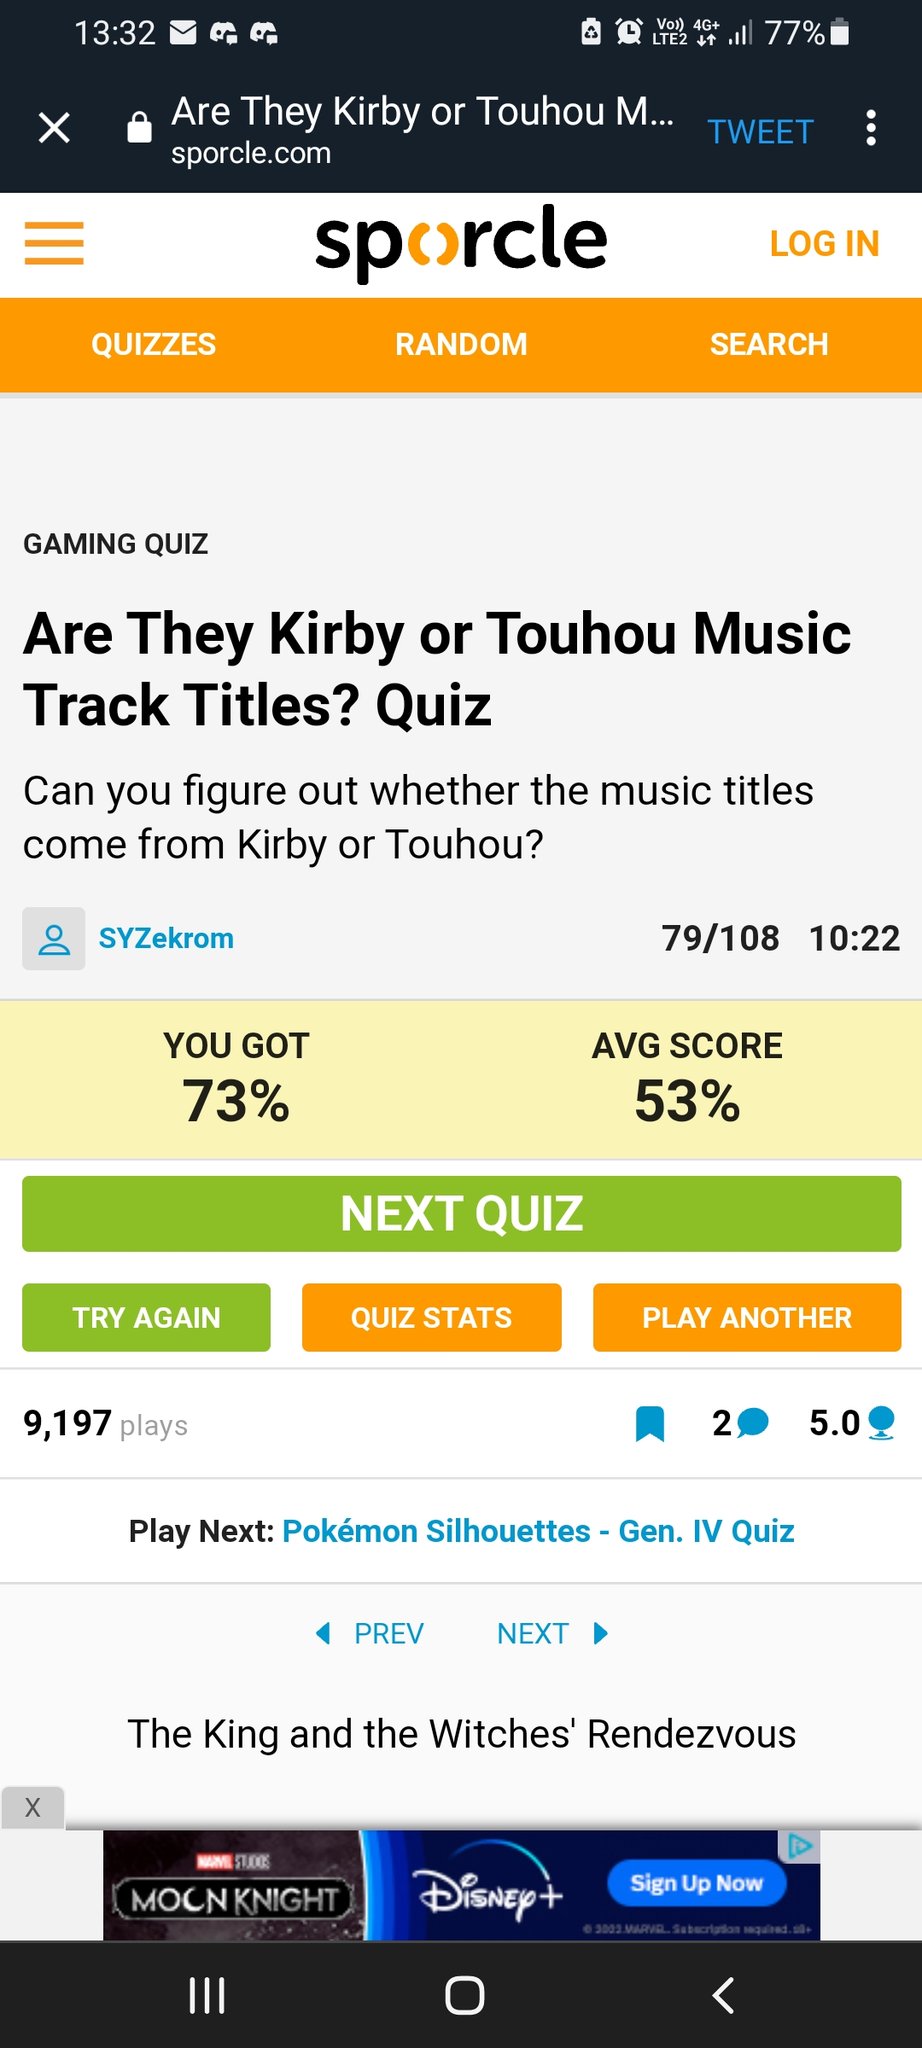
Task: Close the browser tab with X
Action: 54,128
